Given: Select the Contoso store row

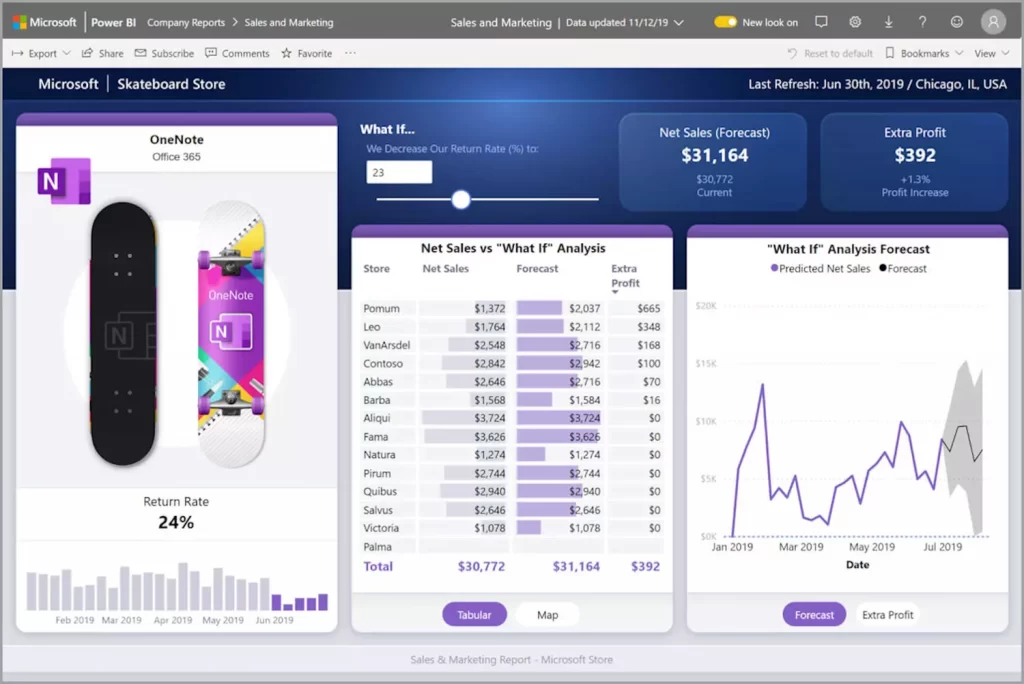Looking at the screenshot, I should [512, 363].
